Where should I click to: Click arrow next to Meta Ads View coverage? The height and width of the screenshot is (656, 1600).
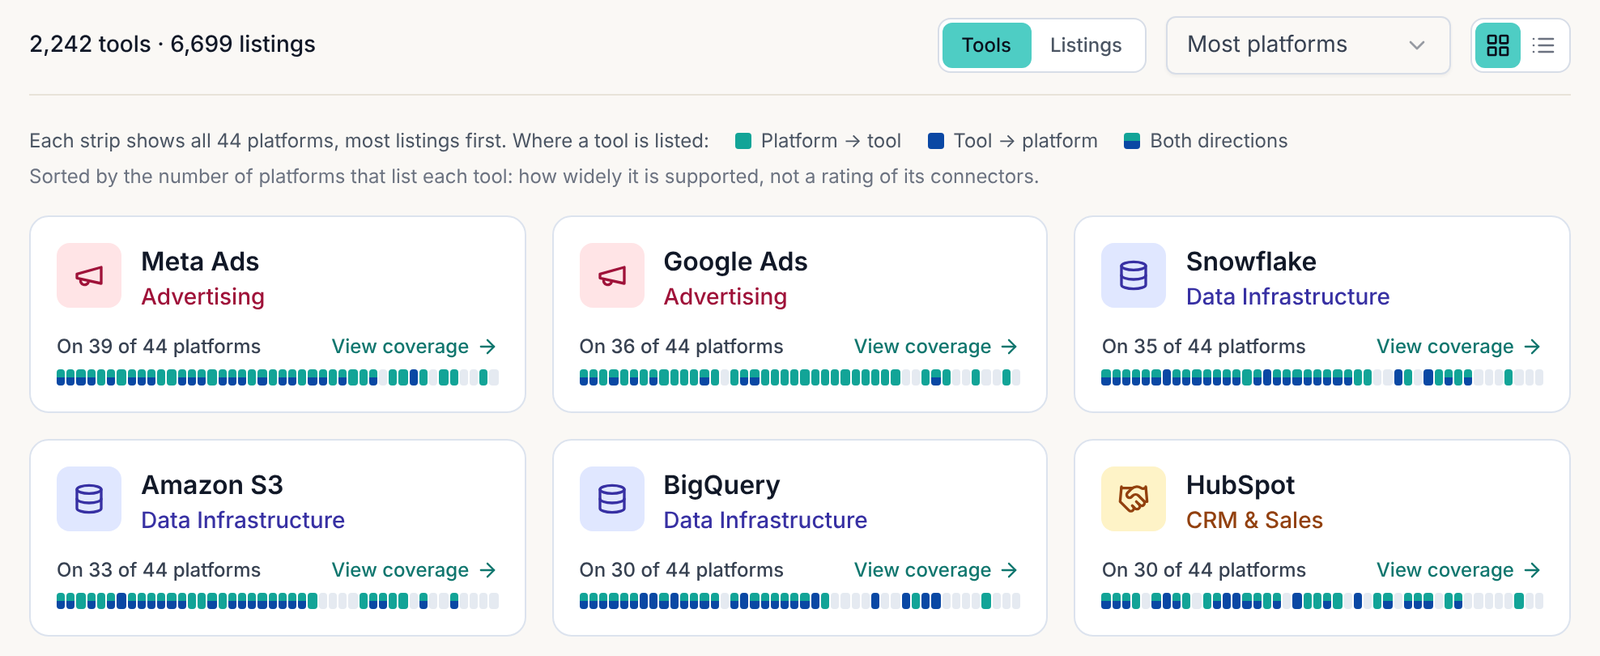coord(488,347)
